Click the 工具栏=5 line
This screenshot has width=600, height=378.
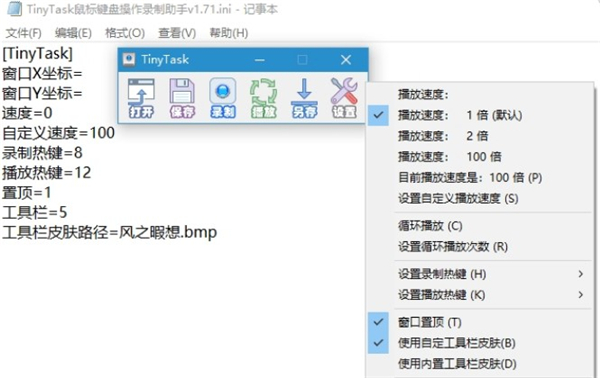[34, 212]
